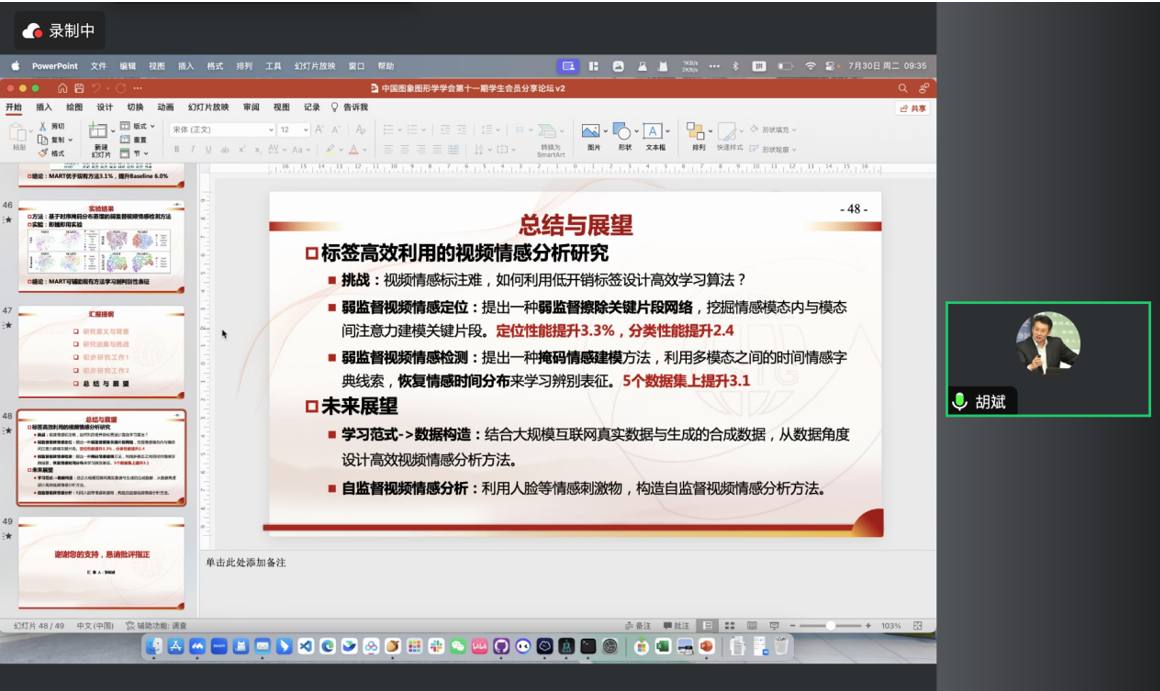This screenshot has height=691, width=1160.
Task: Click the text highlight color swatch
Action: point(330,149)
